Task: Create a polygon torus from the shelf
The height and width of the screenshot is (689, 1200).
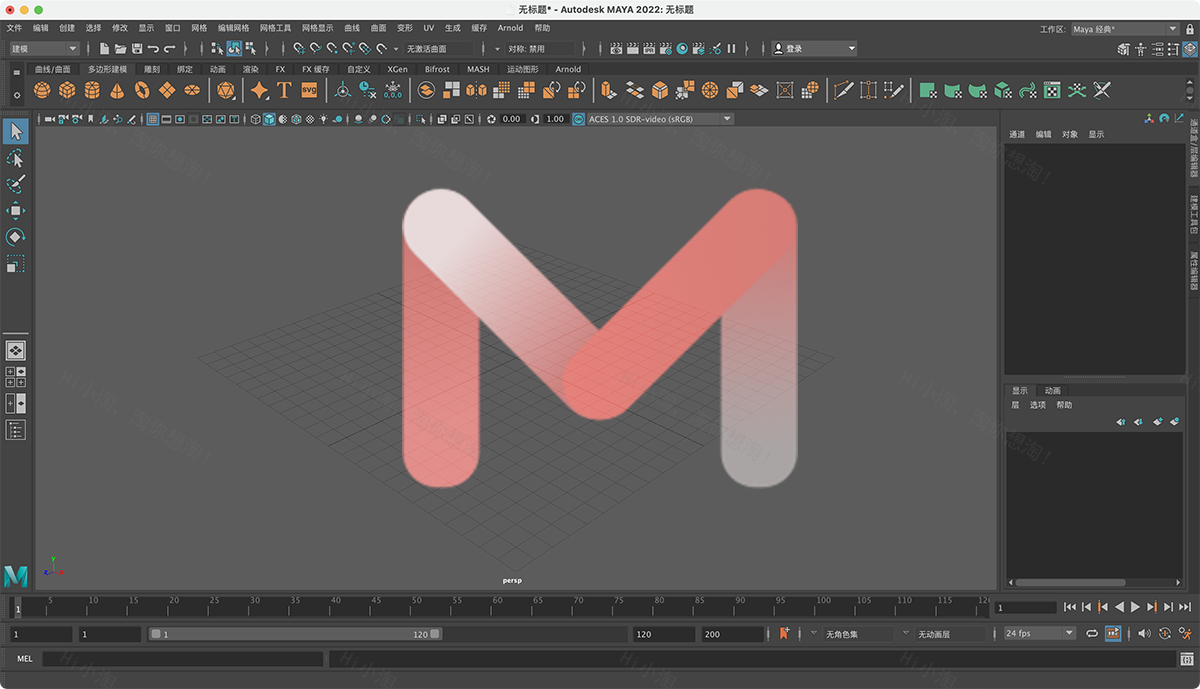Action: pyautogui.click(x=140, y=90)
